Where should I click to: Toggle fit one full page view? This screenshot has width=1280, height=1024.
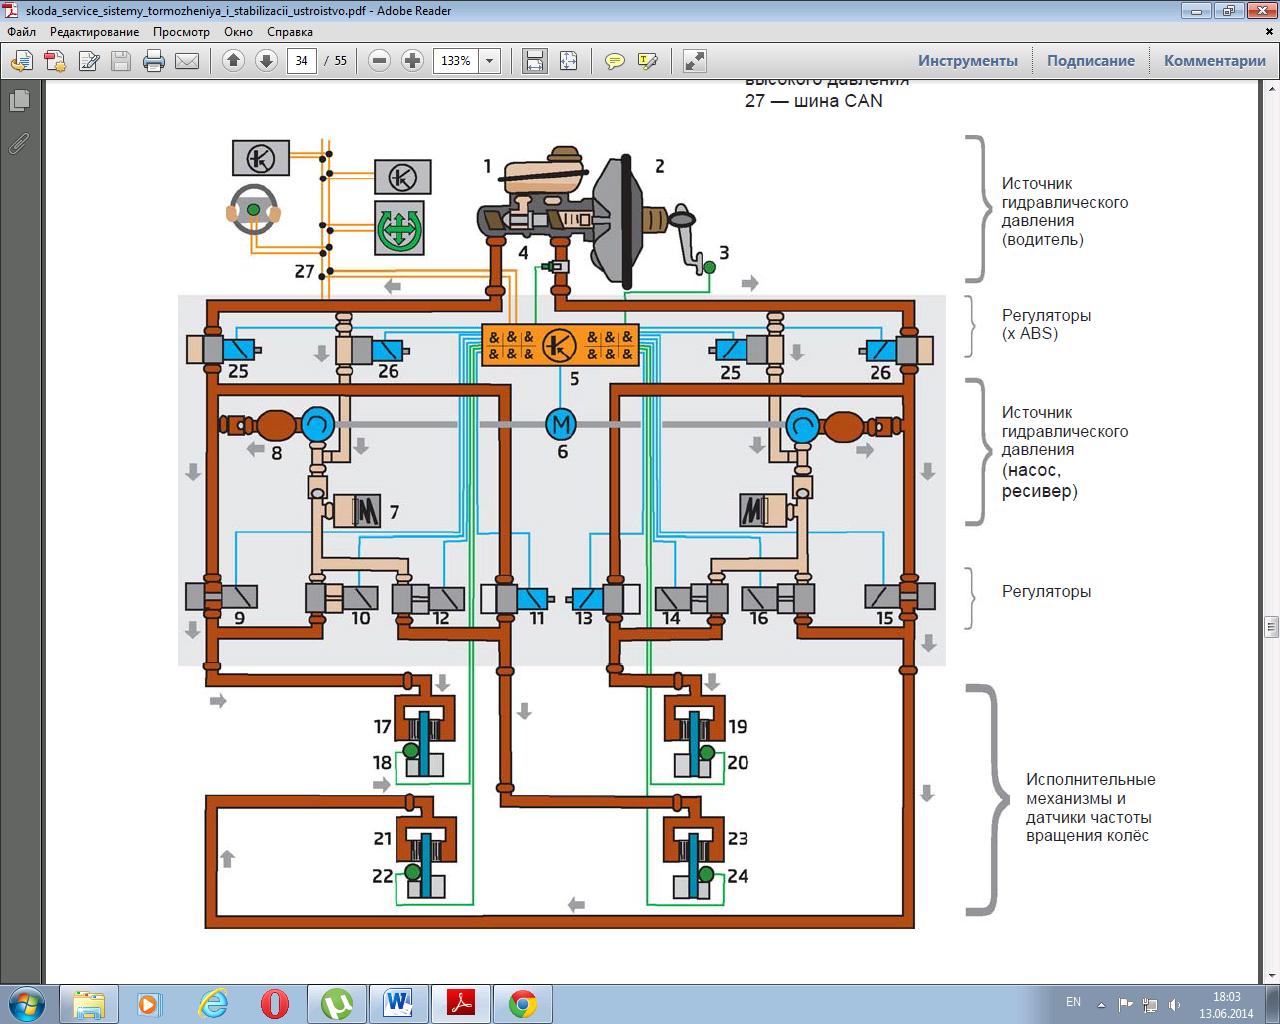[x=568, y=61]
